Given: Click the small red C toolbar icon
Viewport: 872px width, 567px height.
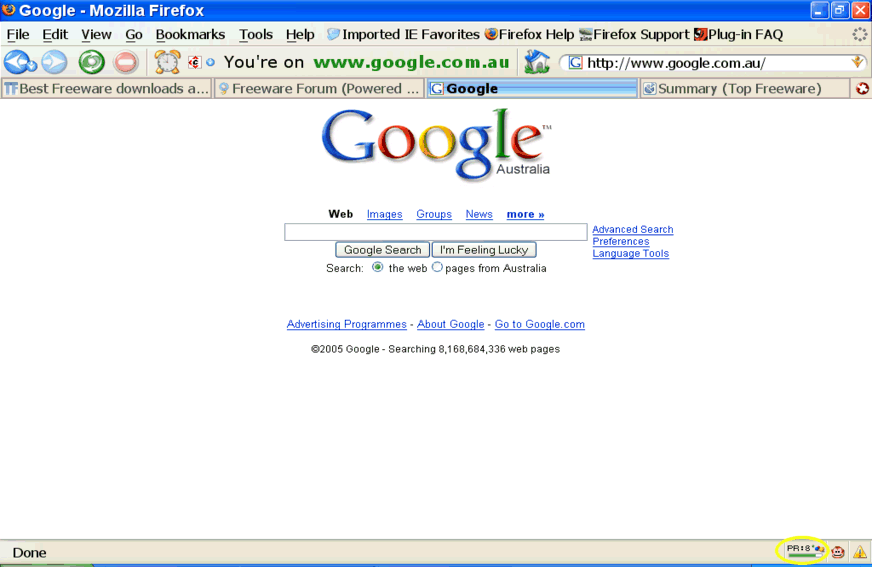Looking at the screenshot, I should pos(194,62).
